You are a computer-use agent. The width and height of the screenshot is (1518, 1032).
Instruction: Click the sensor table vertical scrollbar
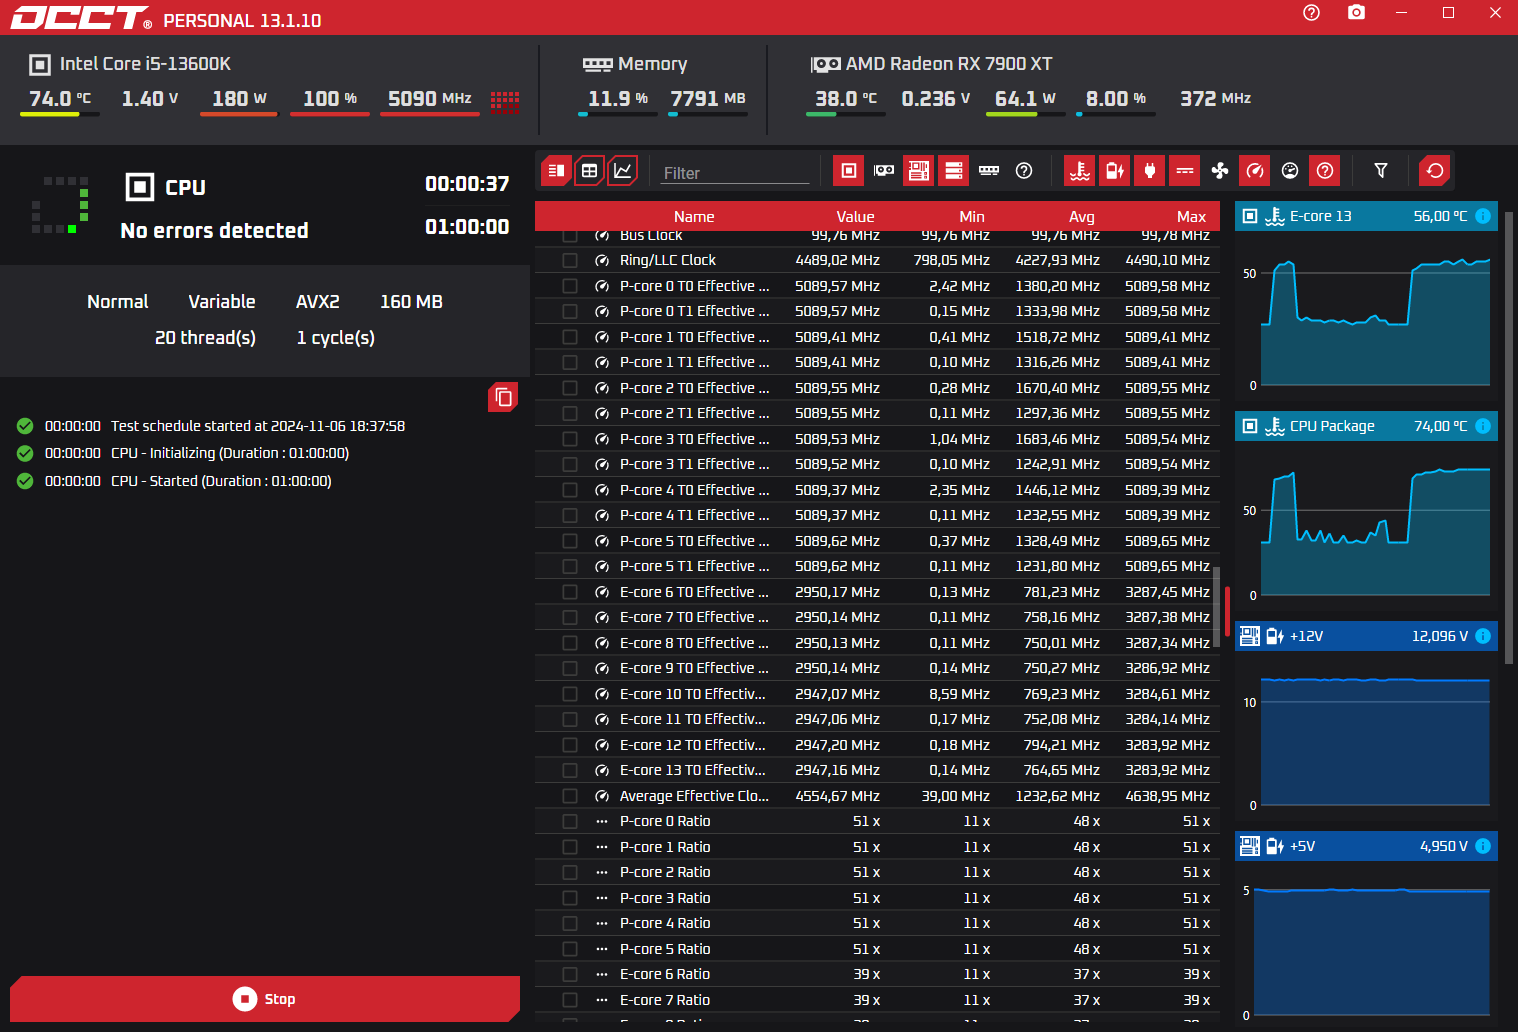click(1216, 606)
